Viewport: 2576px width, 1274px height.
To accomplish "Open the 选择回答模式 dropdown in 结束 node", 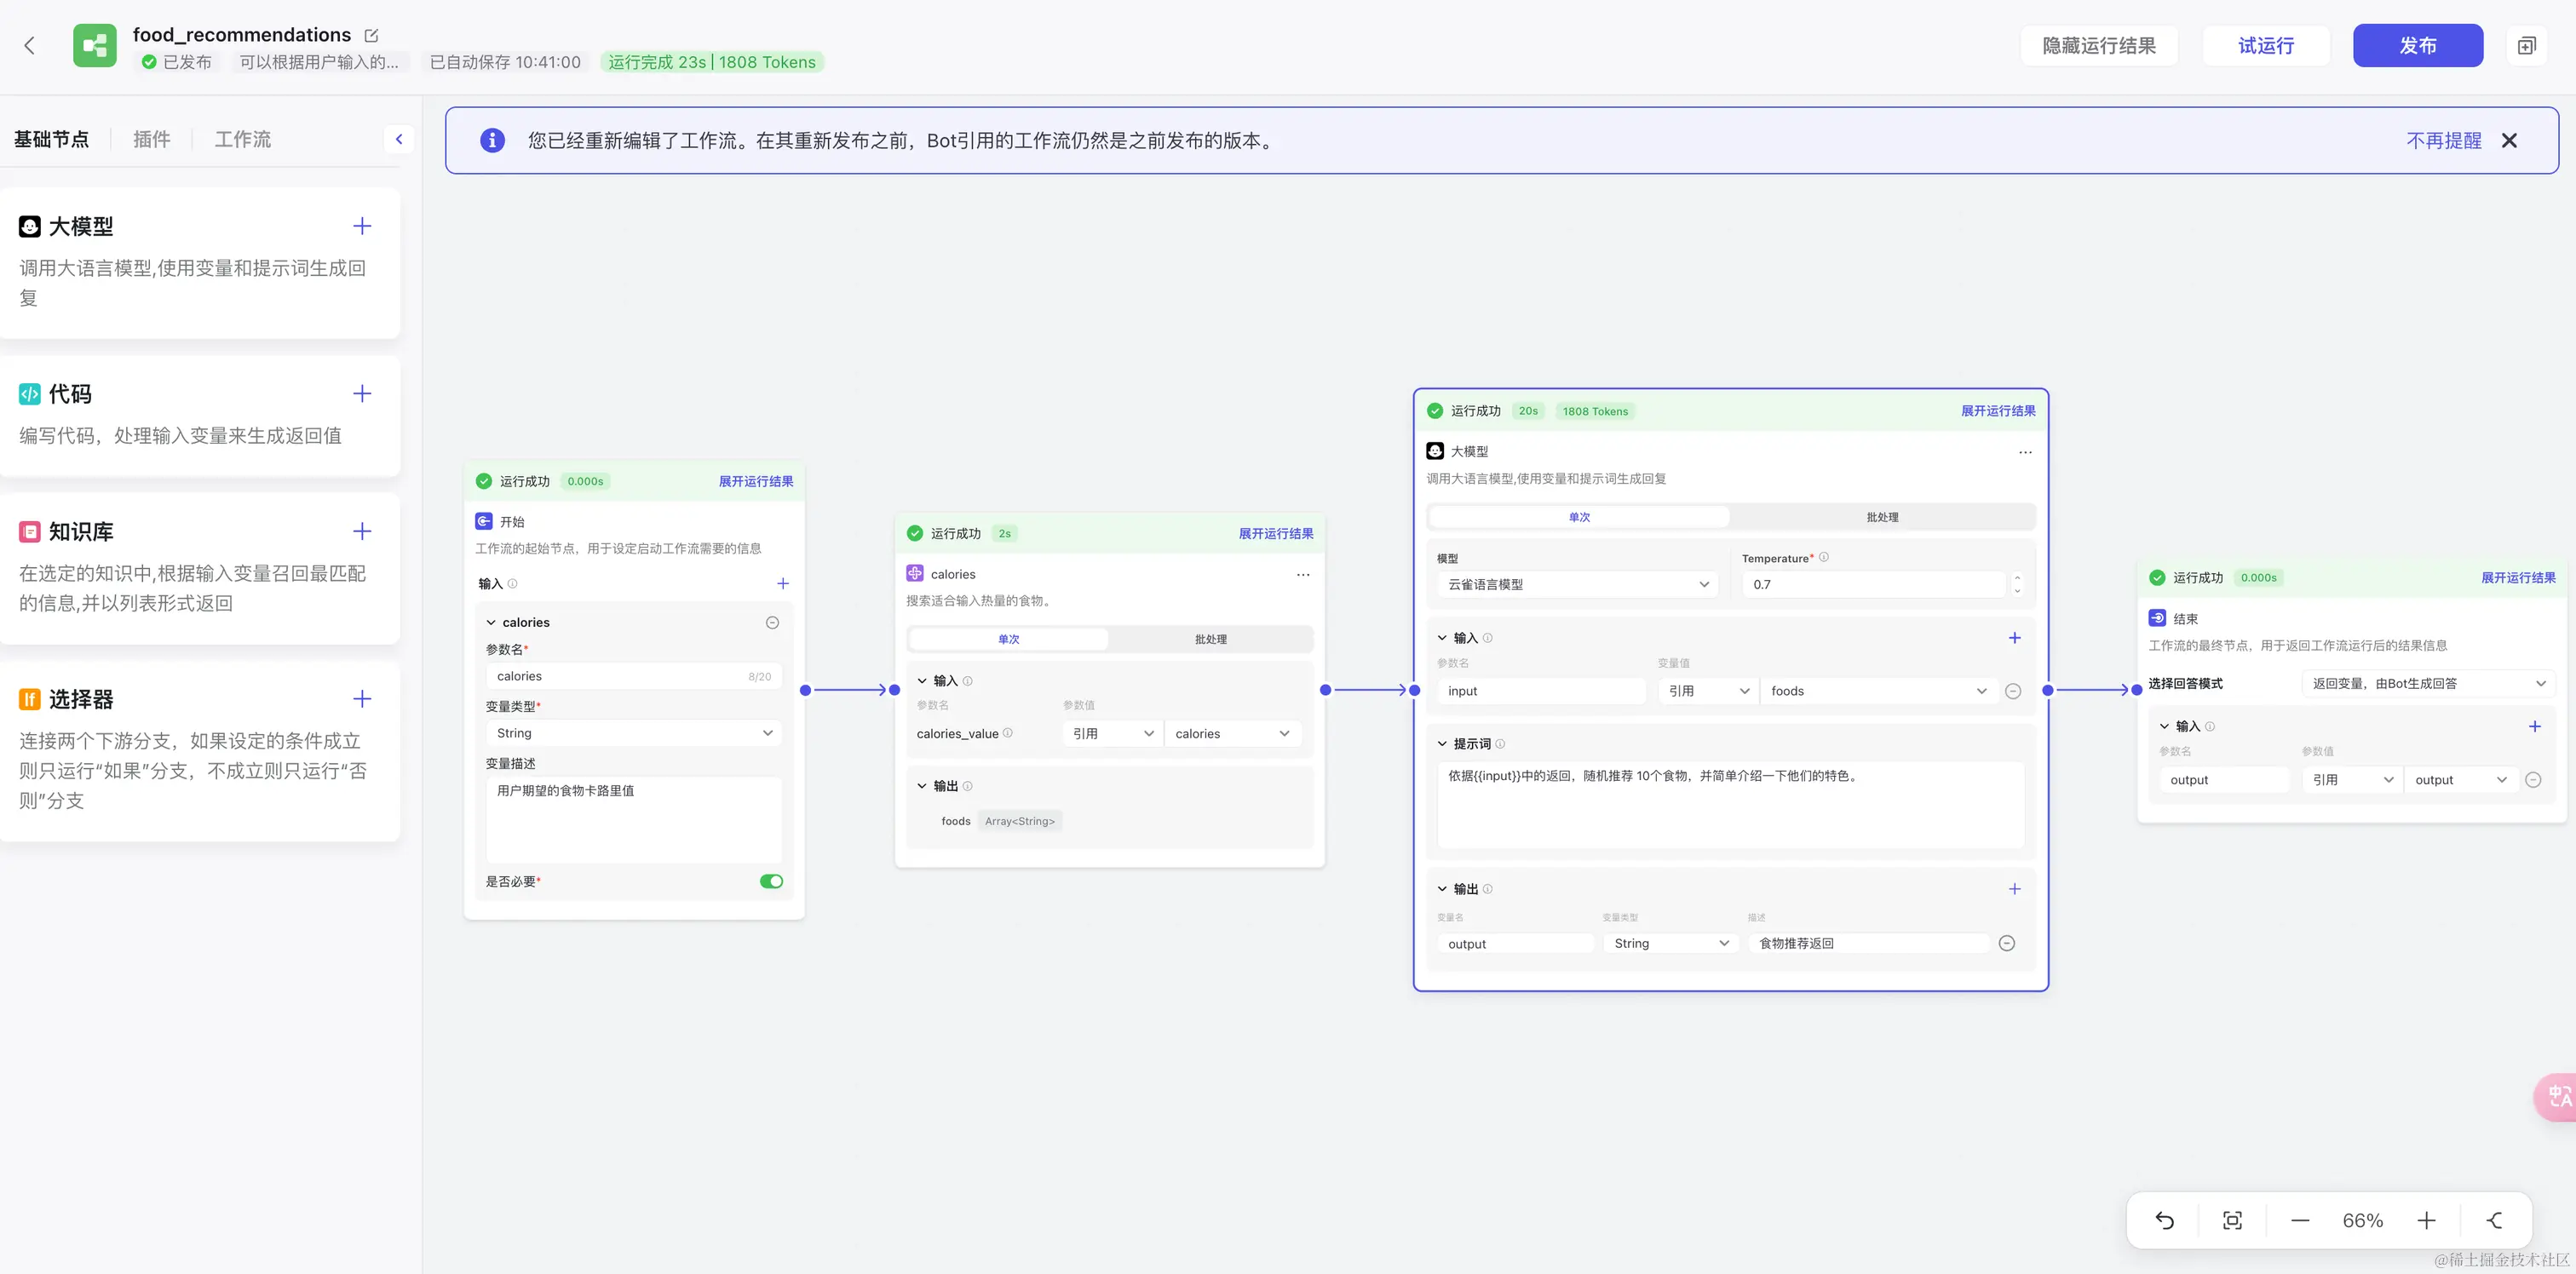I will click(2427, 683).
